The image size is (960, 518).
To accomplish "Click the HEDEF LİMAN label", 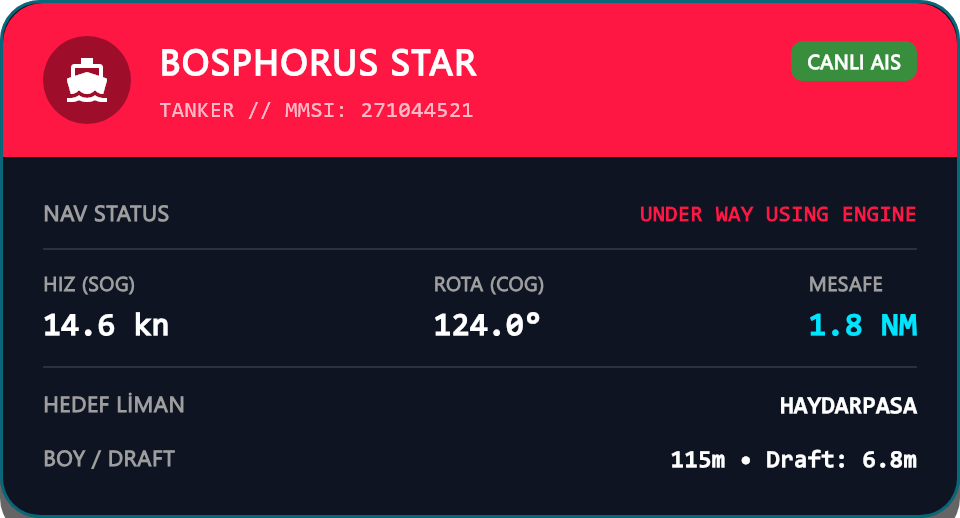I will pos(114,405).
